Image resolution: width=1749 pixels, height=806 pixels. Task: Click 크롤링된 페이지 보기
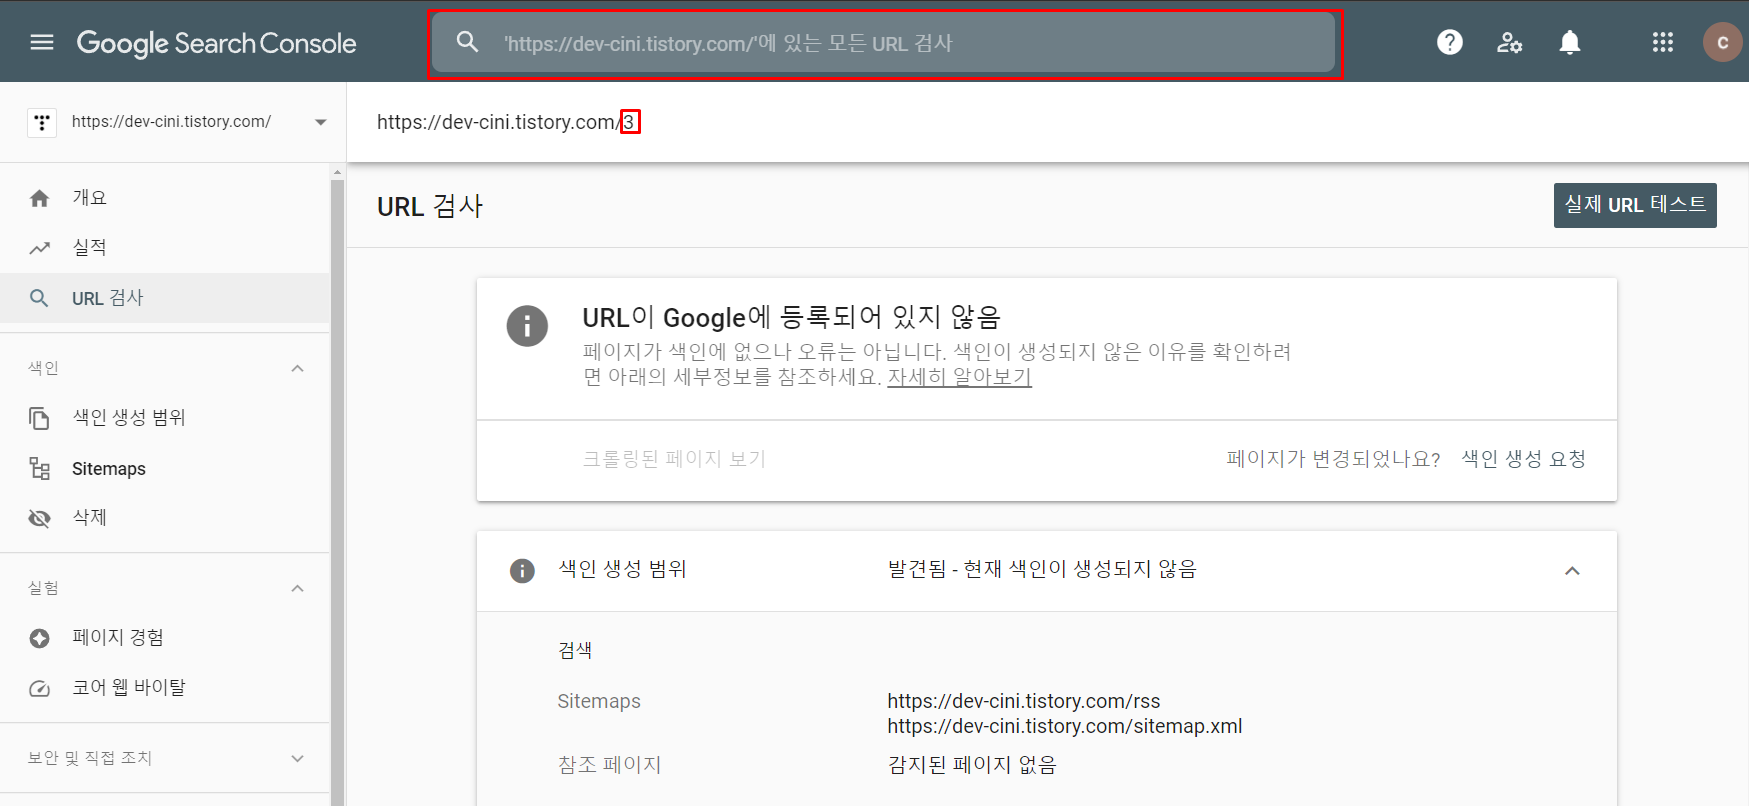(674, 459)
